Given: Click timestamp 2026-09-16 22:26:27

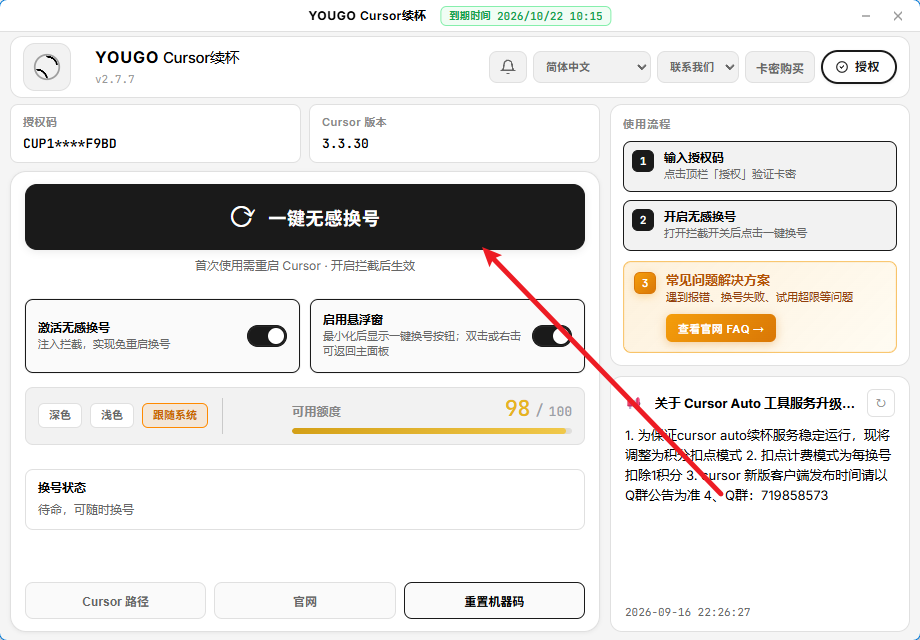Looking at the screenshot, I should [x=688, y=612].
